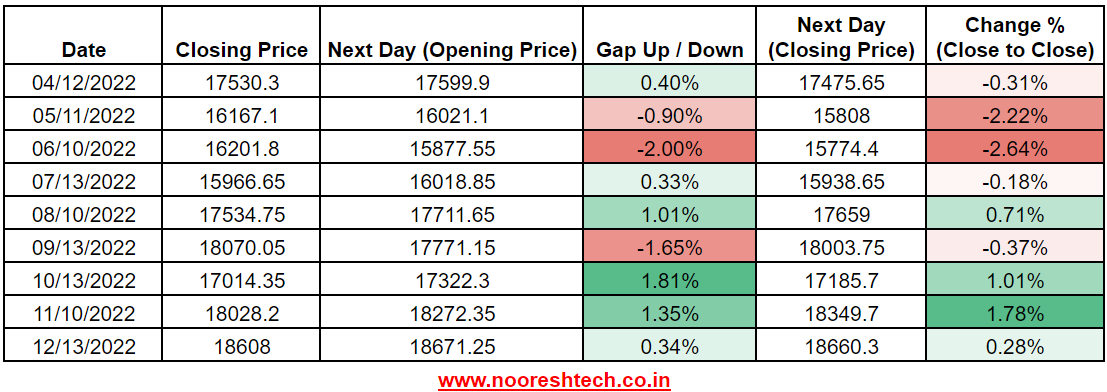Select closing price 18608 cell
1107x392 pixels.
click(x=241, y=346)
